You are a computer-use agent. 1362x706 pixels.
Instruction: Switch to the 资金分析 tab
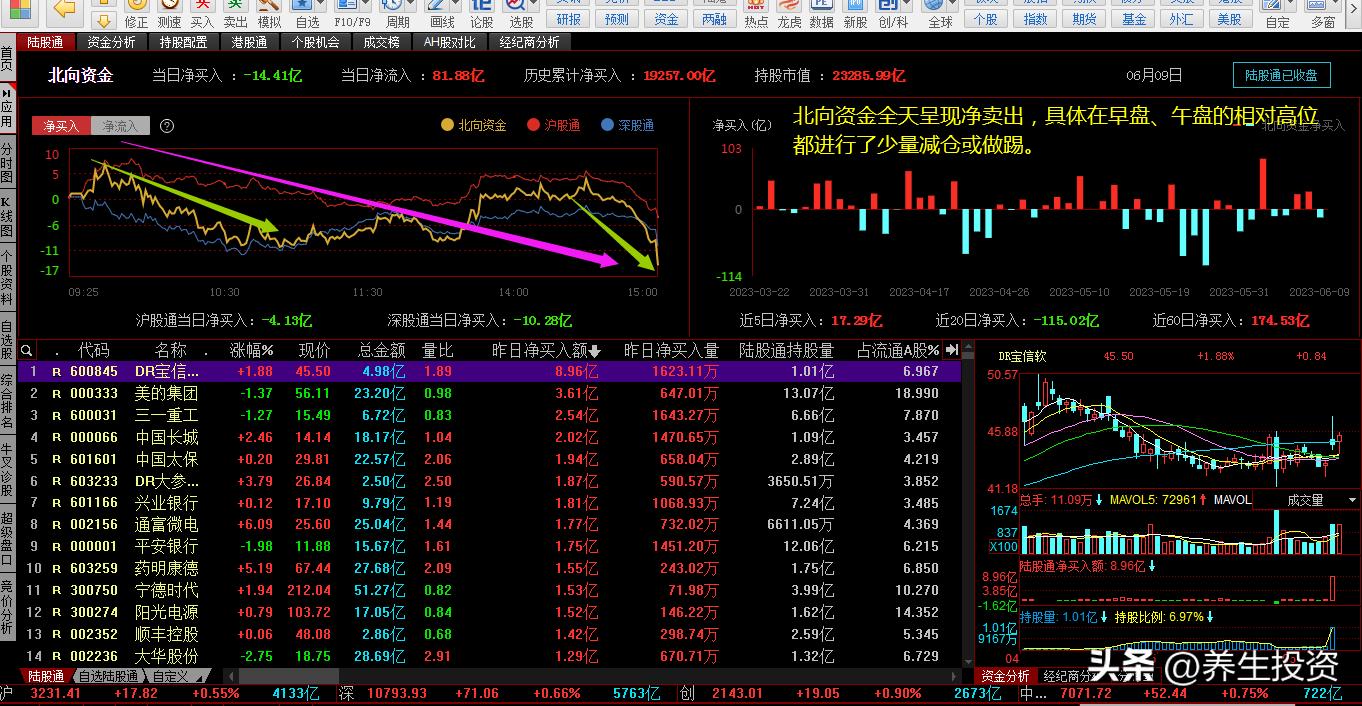(x=111, y=42)
